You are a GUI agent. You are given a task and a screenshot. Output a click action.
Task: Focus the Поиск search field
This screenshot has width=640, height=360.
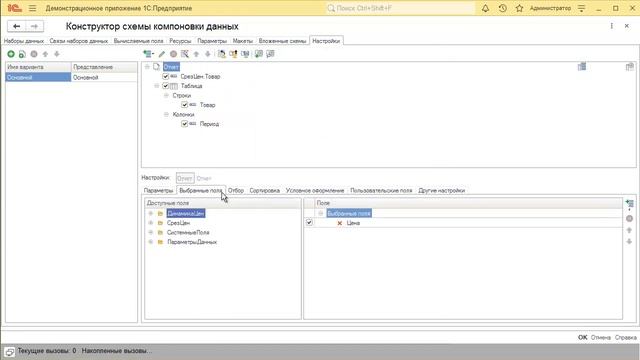pyautogui.click(x=400, y=8)
